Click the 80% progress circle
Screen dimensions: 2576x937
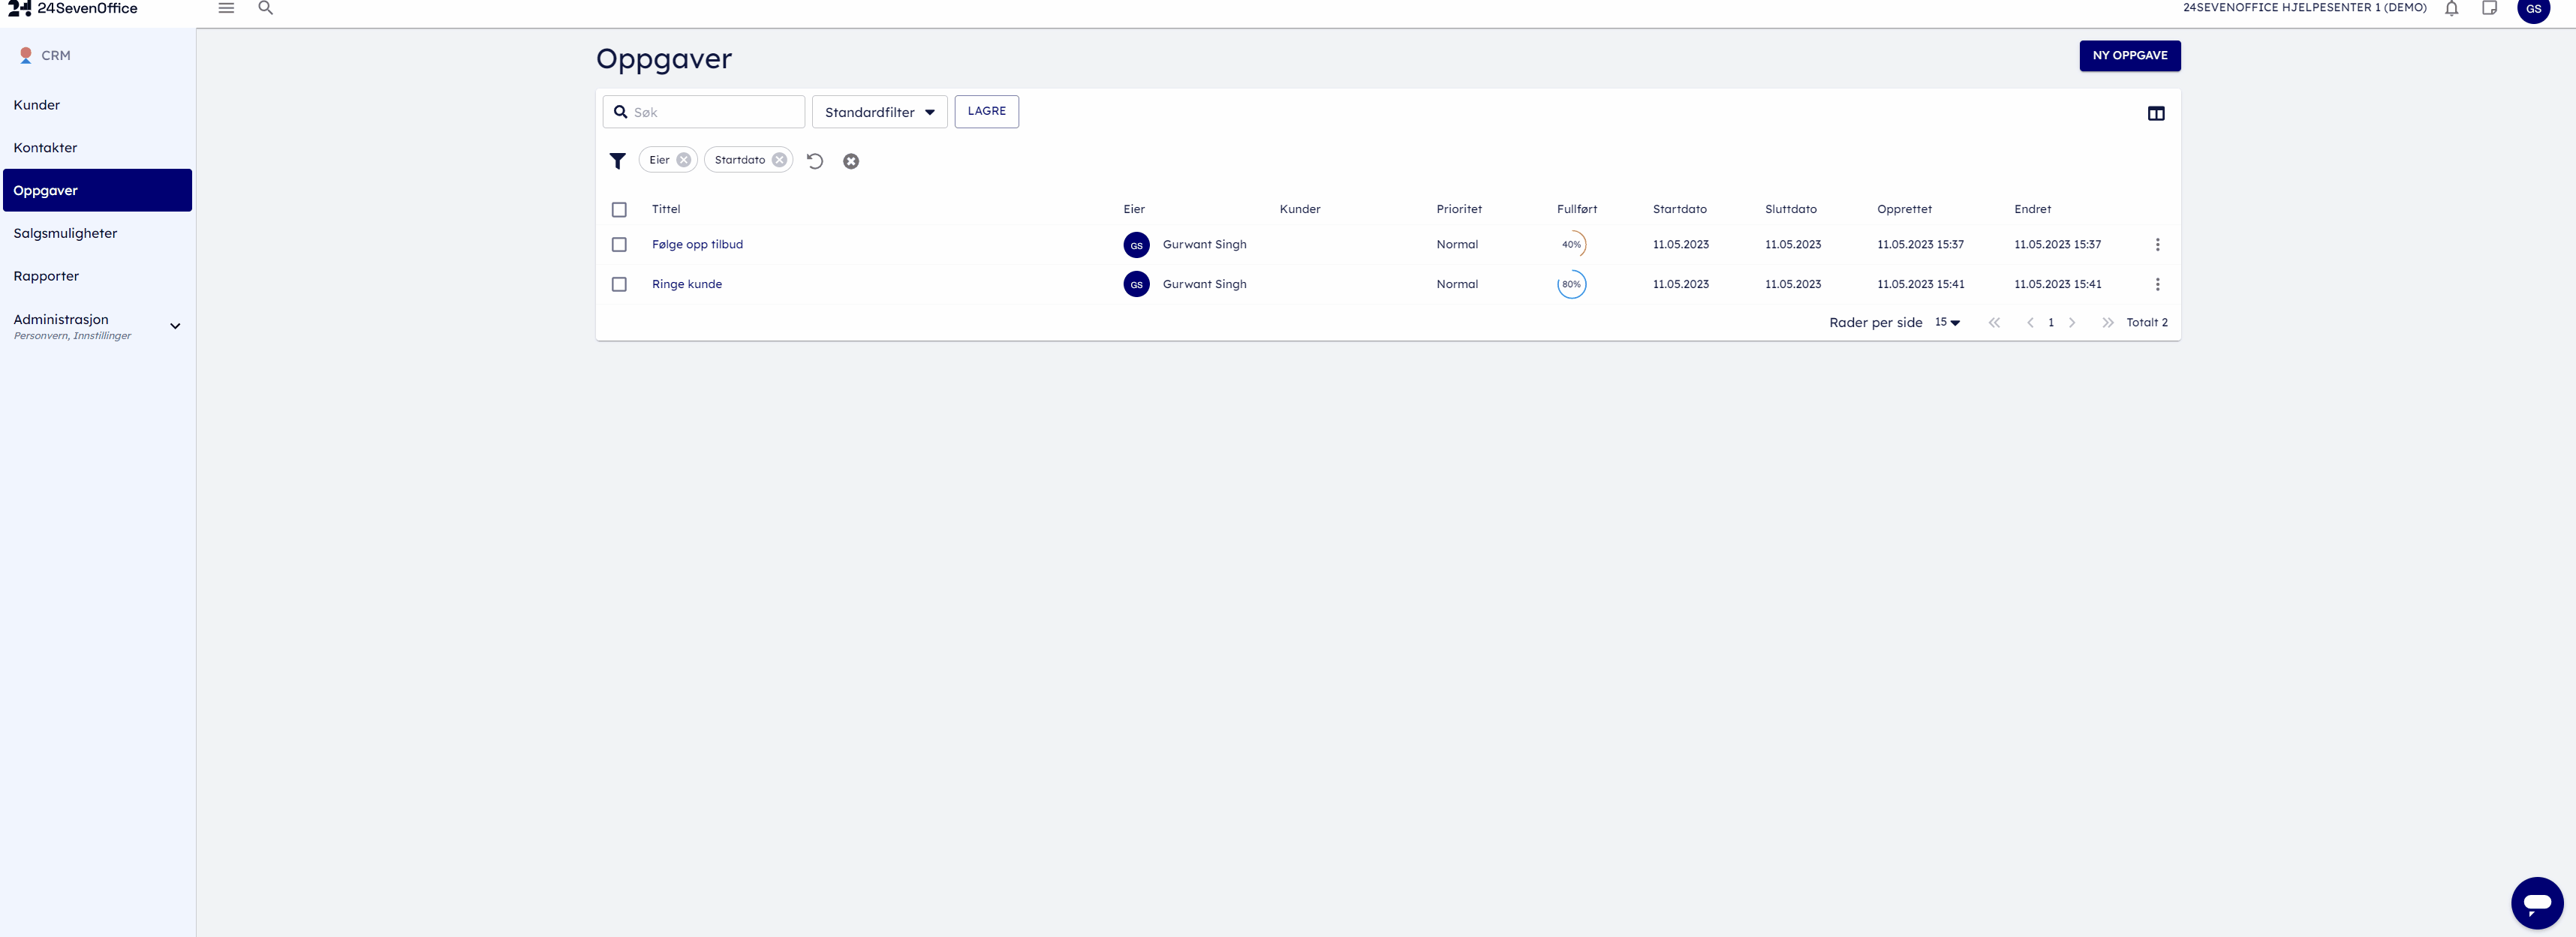pyautogui.click(x=1571, y=285)
